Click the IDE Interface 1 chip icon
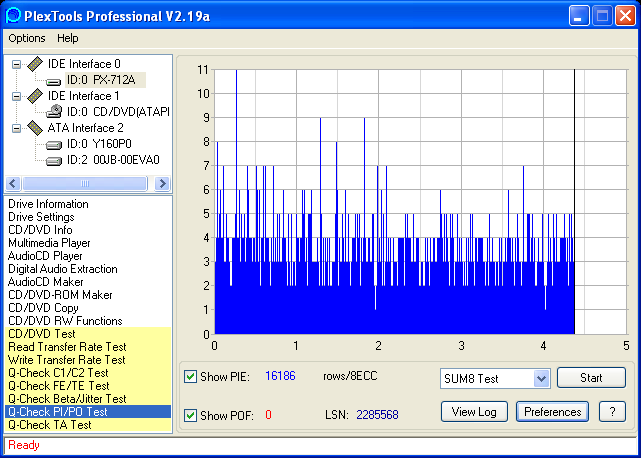 tap(35, 96)
